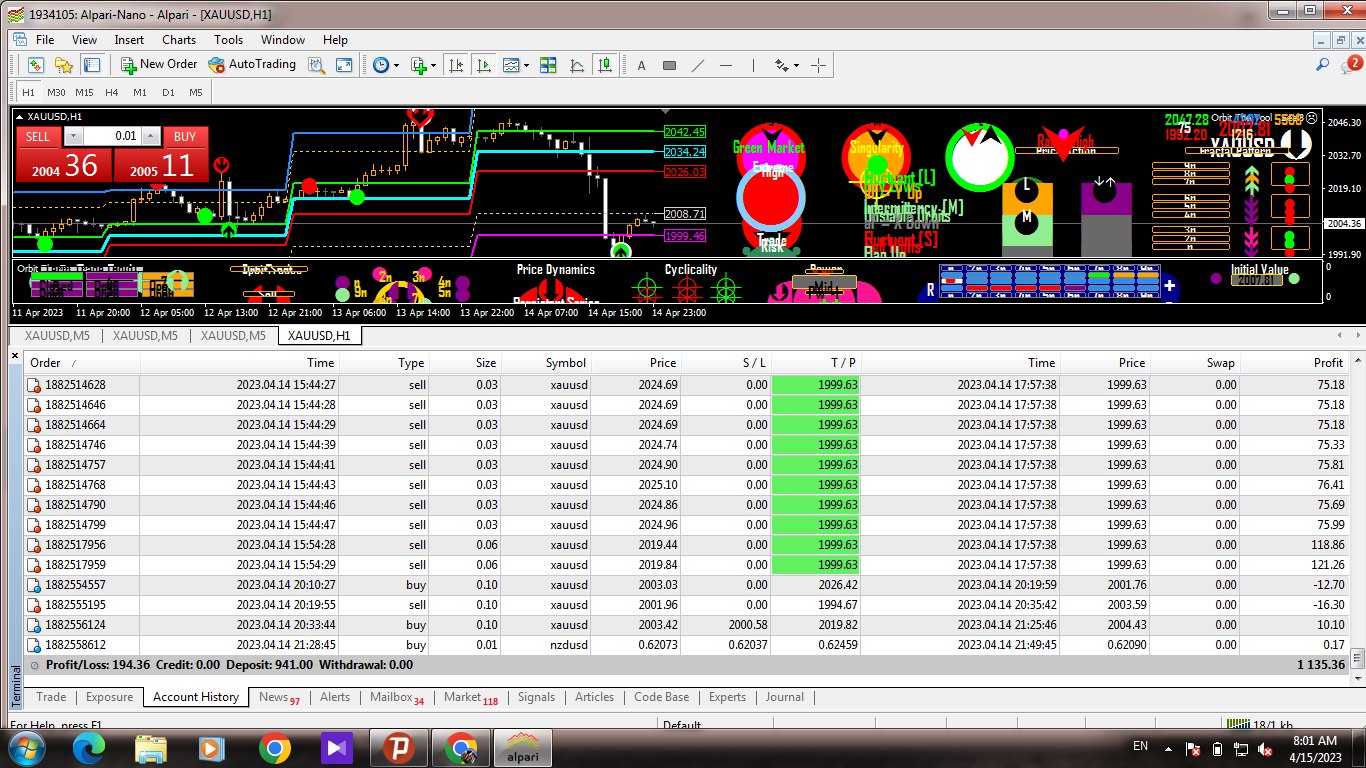
Task: Switch to the Trade tab
Action: (51, 697)
